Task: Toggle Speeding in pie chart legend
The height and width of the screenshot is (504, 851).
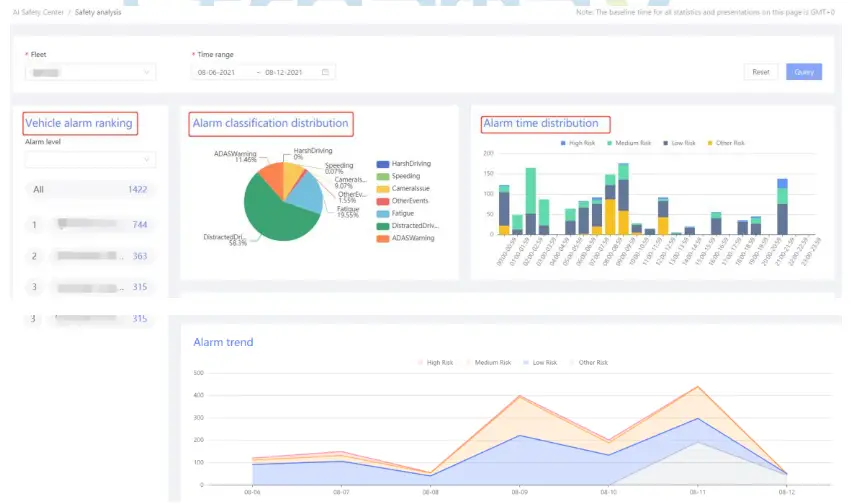Action: click(x=398, y=176)
